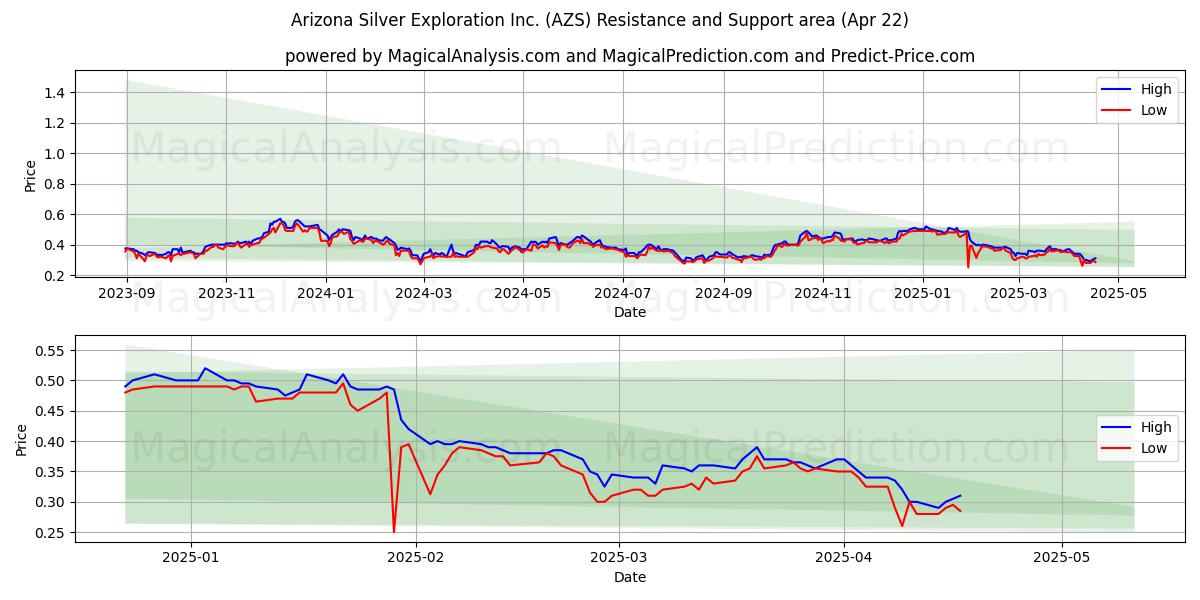This screenshot has height=600, width=1200.
Task: Click the '2024-09' tick label on top chart
Action: pos(724,293)
